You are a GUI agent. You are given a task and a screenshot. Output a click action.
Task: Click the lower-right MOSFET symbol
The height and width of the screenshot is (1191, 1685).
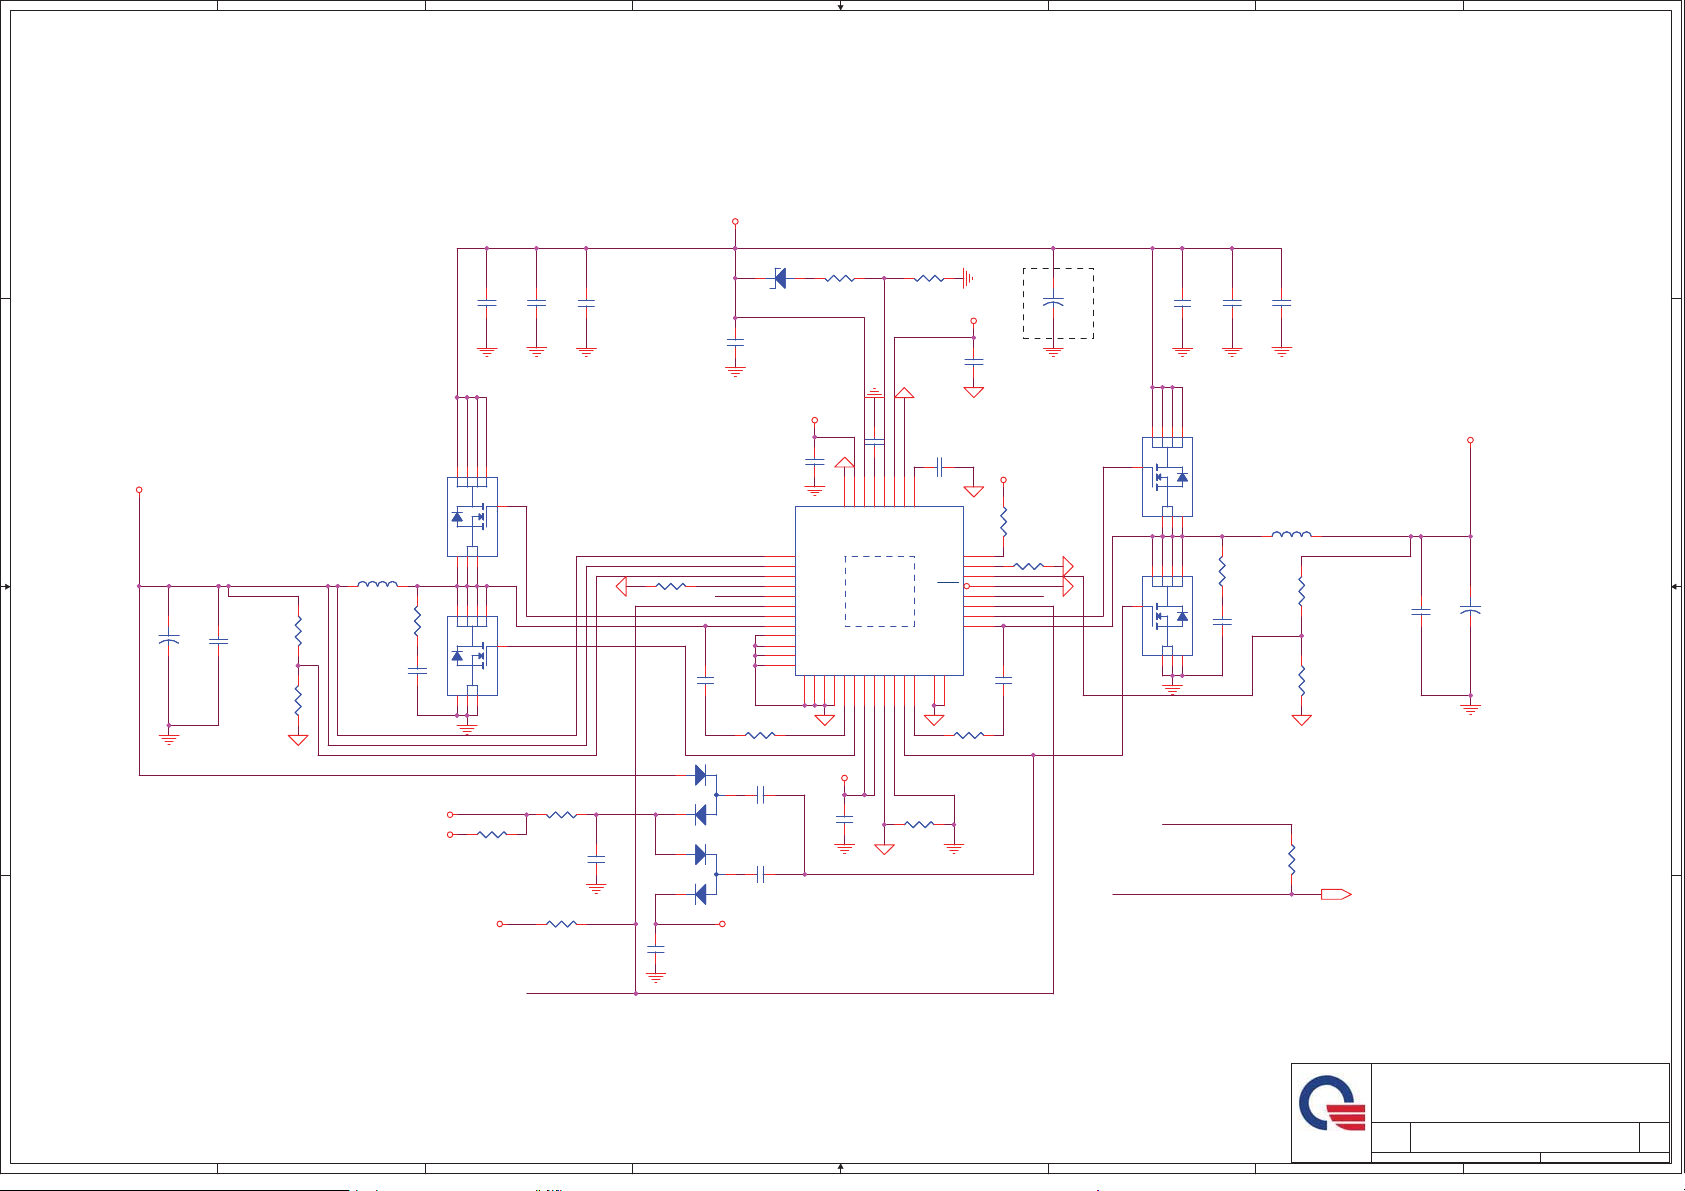pyautogui.click(x=1167, y=615)
